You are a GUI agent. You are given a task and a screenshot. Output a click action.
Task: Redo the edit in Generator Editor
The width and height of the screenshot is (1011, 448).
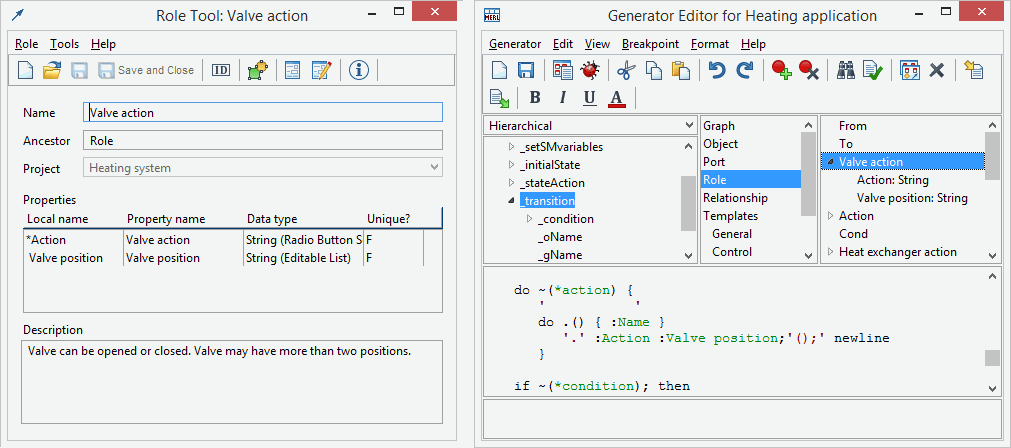(x=745, y=70)
